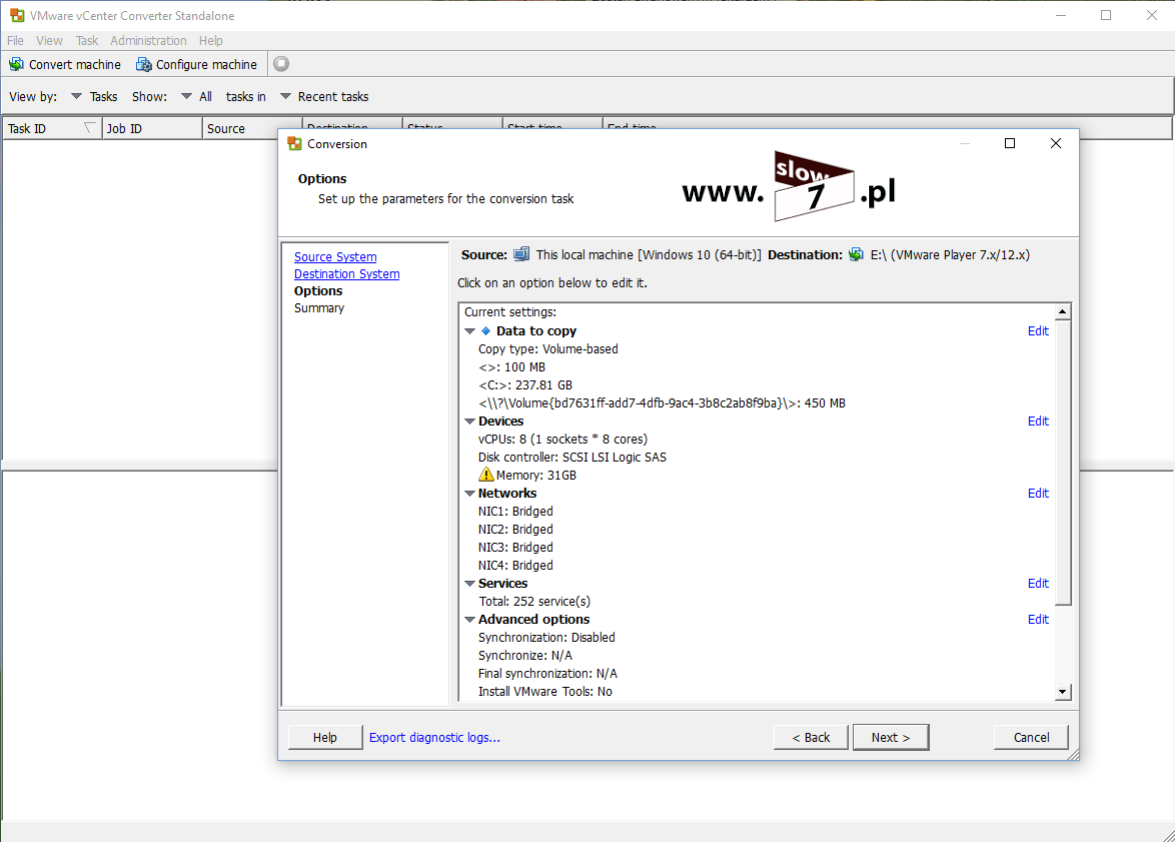Maximize the Conversion dialog
Screen dimensions: 1175x842
coord(1009,143)
